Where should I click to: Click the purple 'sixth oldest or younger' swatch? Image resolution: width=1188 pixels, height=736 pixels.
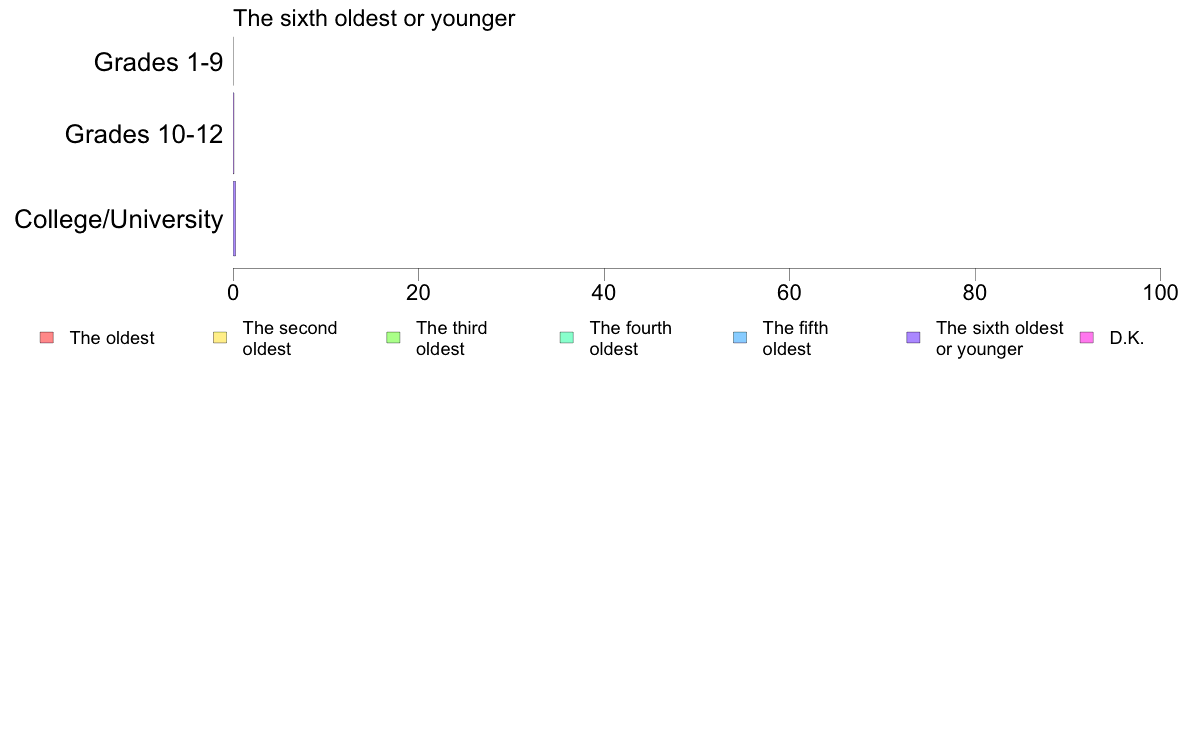pos(914,337)
